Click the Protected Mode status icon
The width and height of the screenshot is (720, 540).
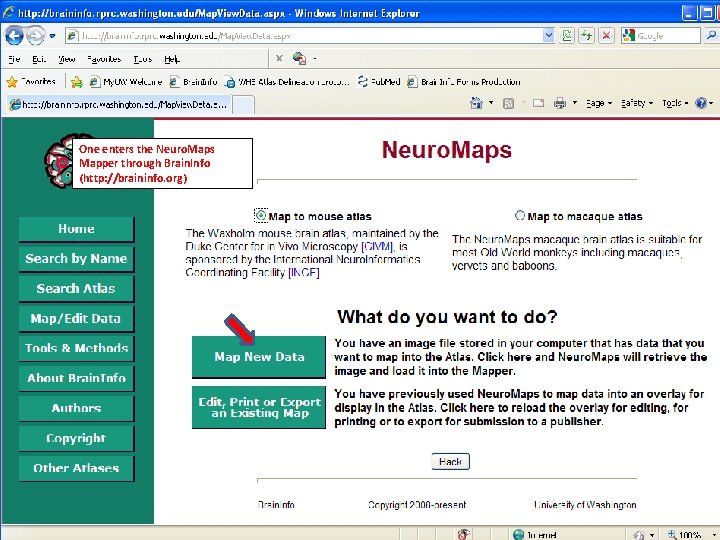tap(639, 535)
